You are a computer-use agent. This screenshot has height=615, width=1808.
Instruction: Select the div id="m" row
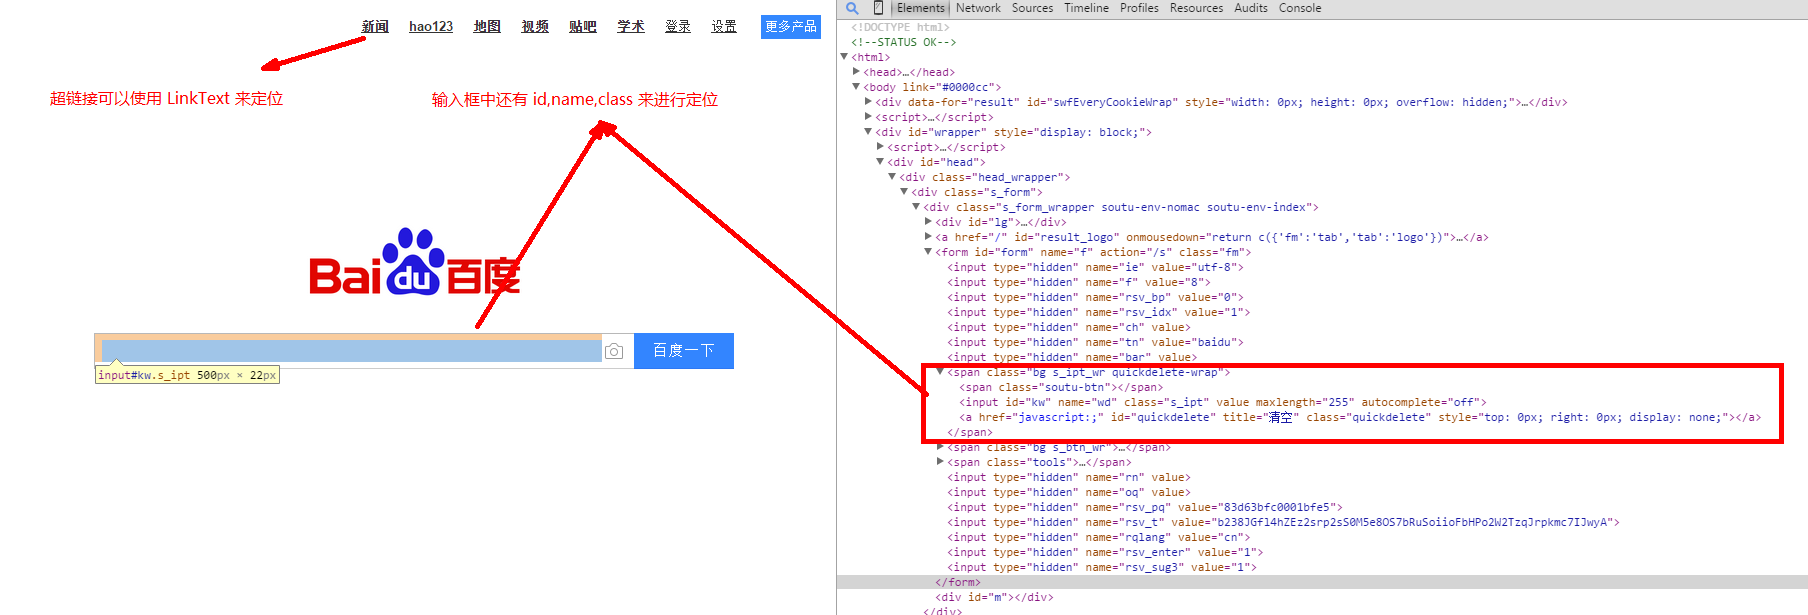994,597
